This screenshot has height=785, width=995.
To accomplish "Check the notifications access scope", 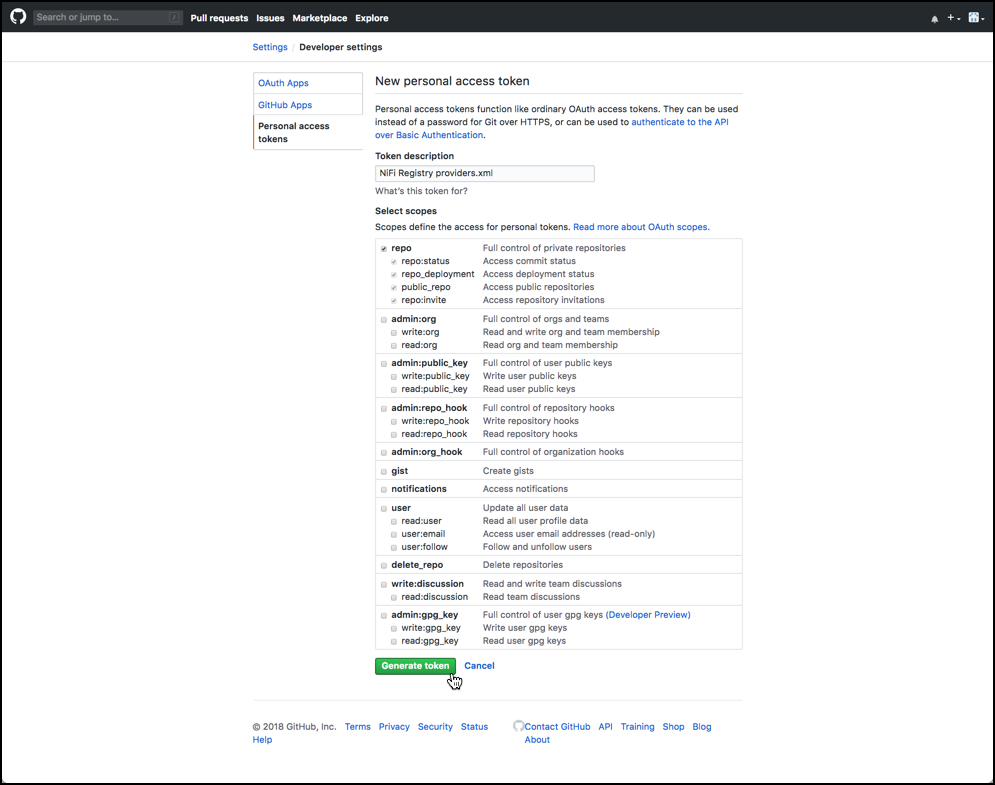I will point(383,489).
